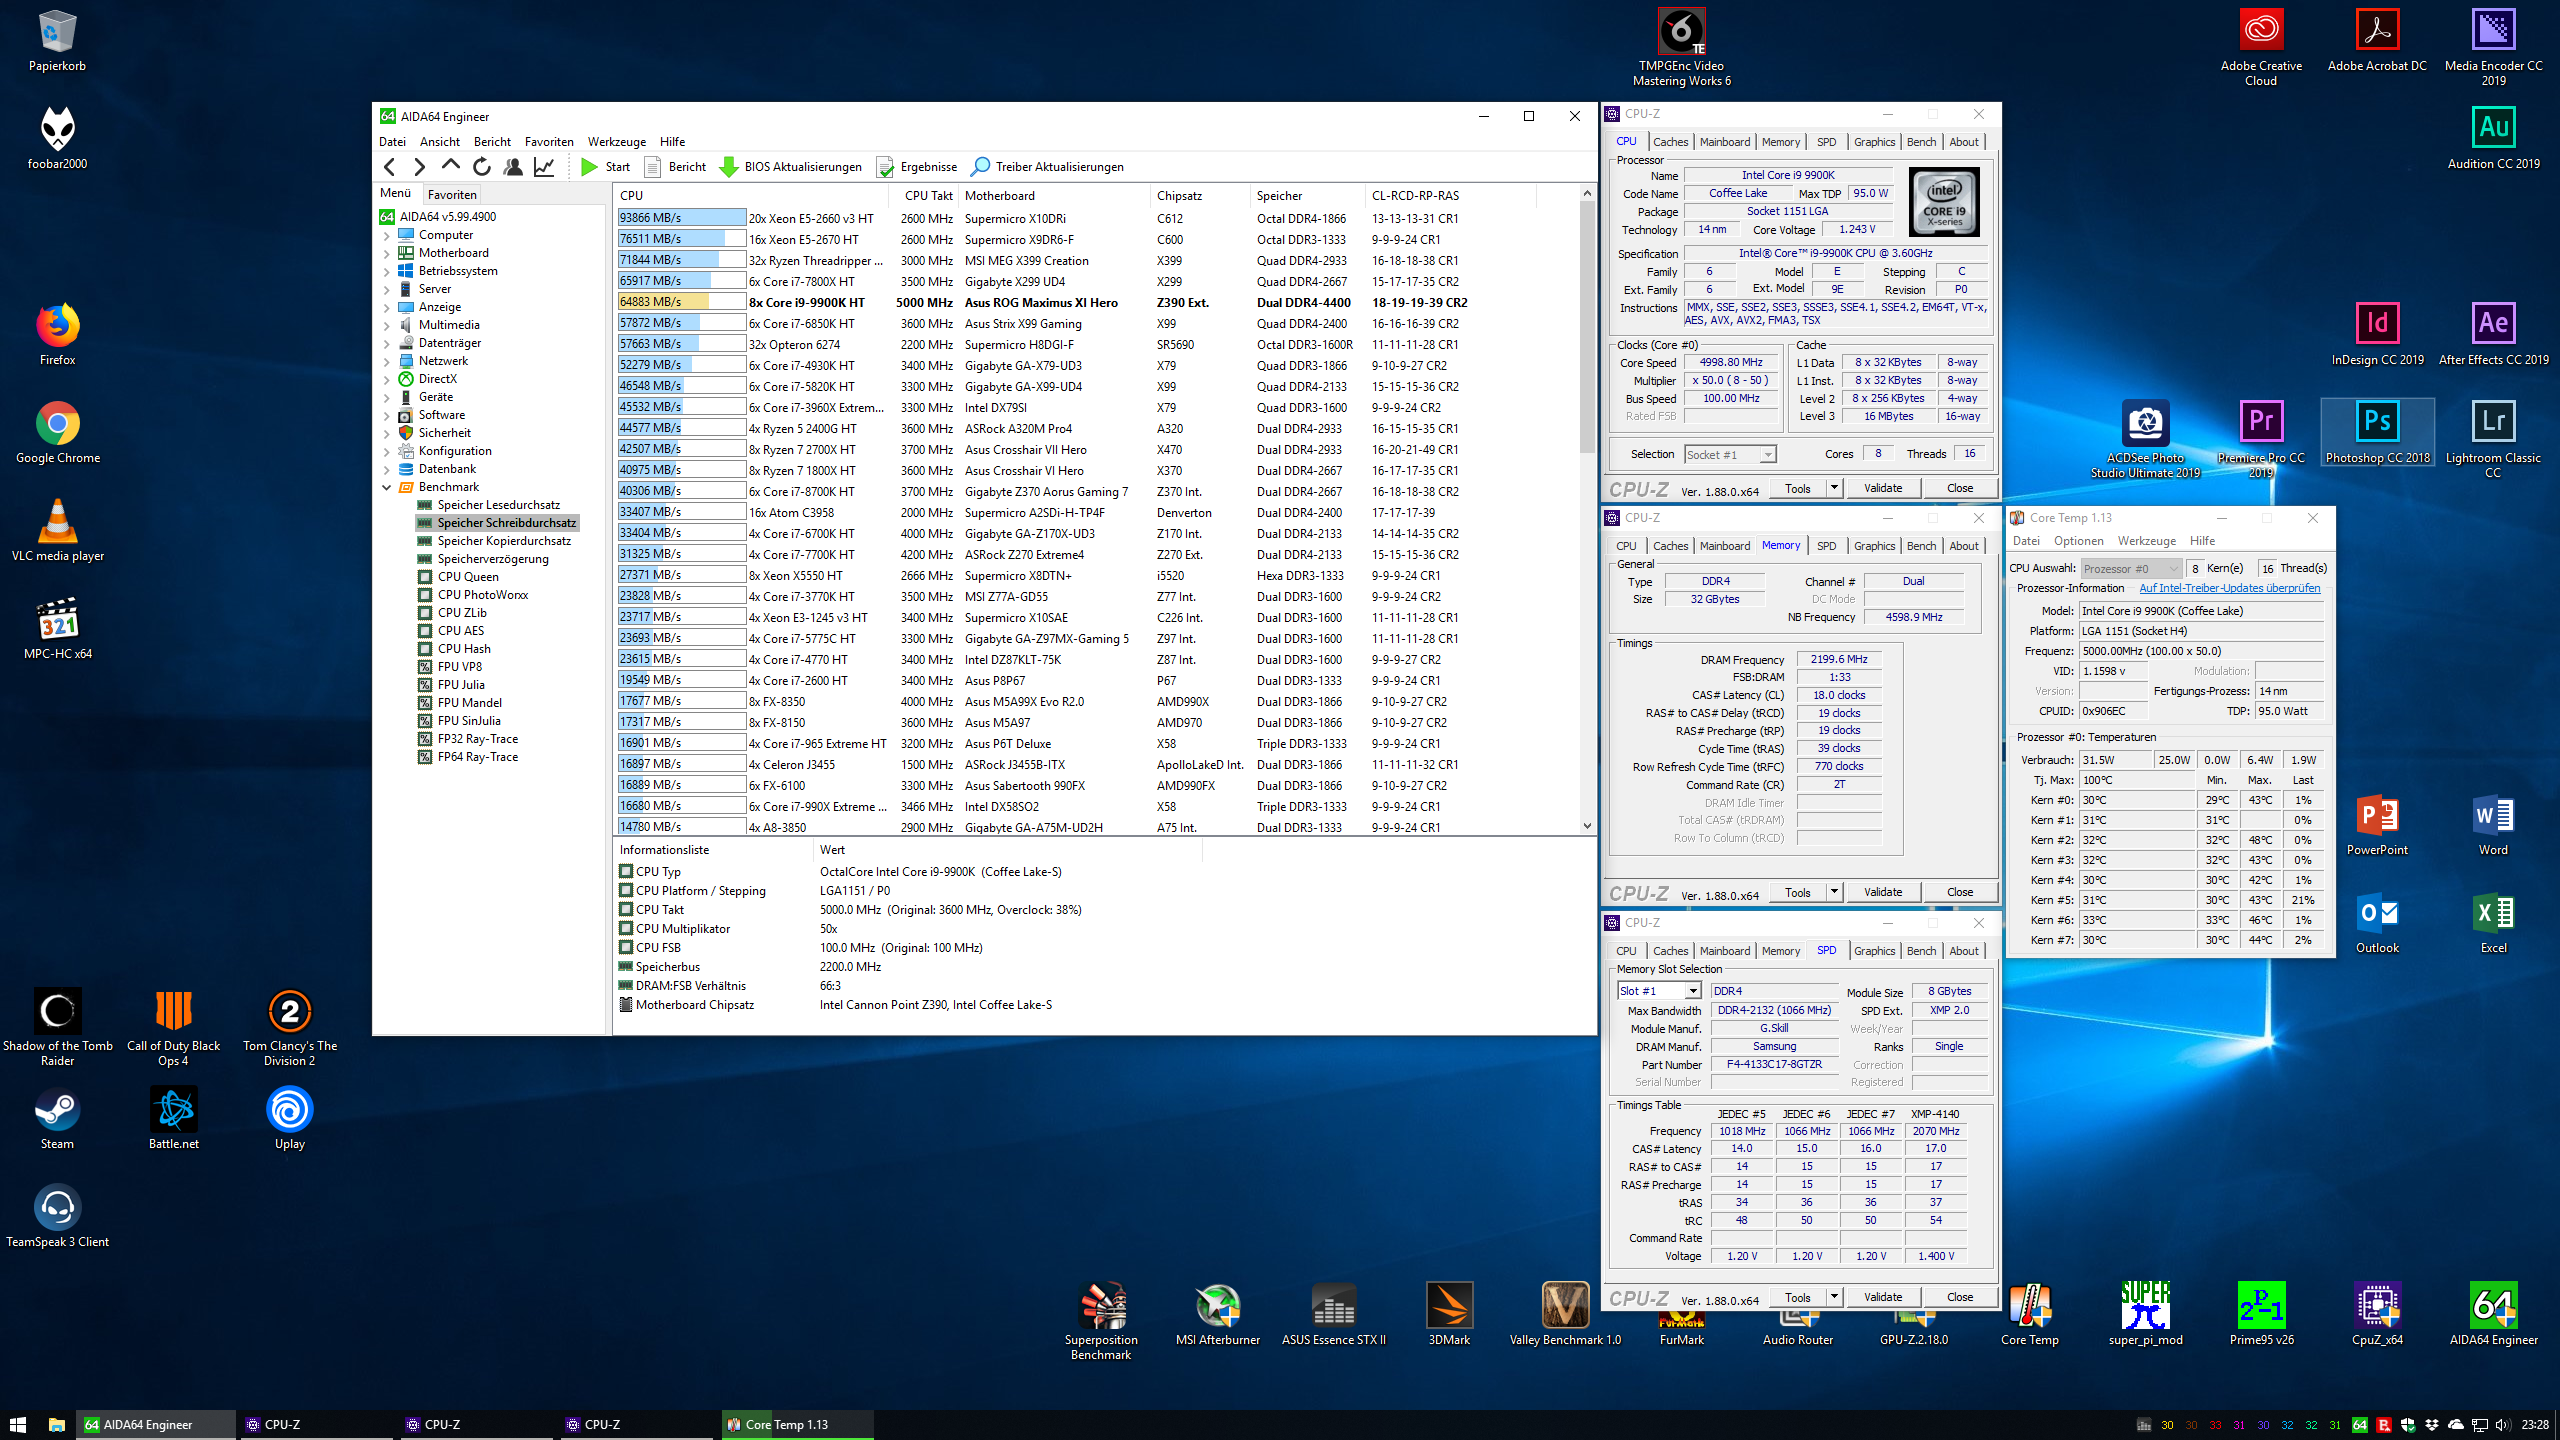Select CPU Queen benchmark in tree

[467, 577]
